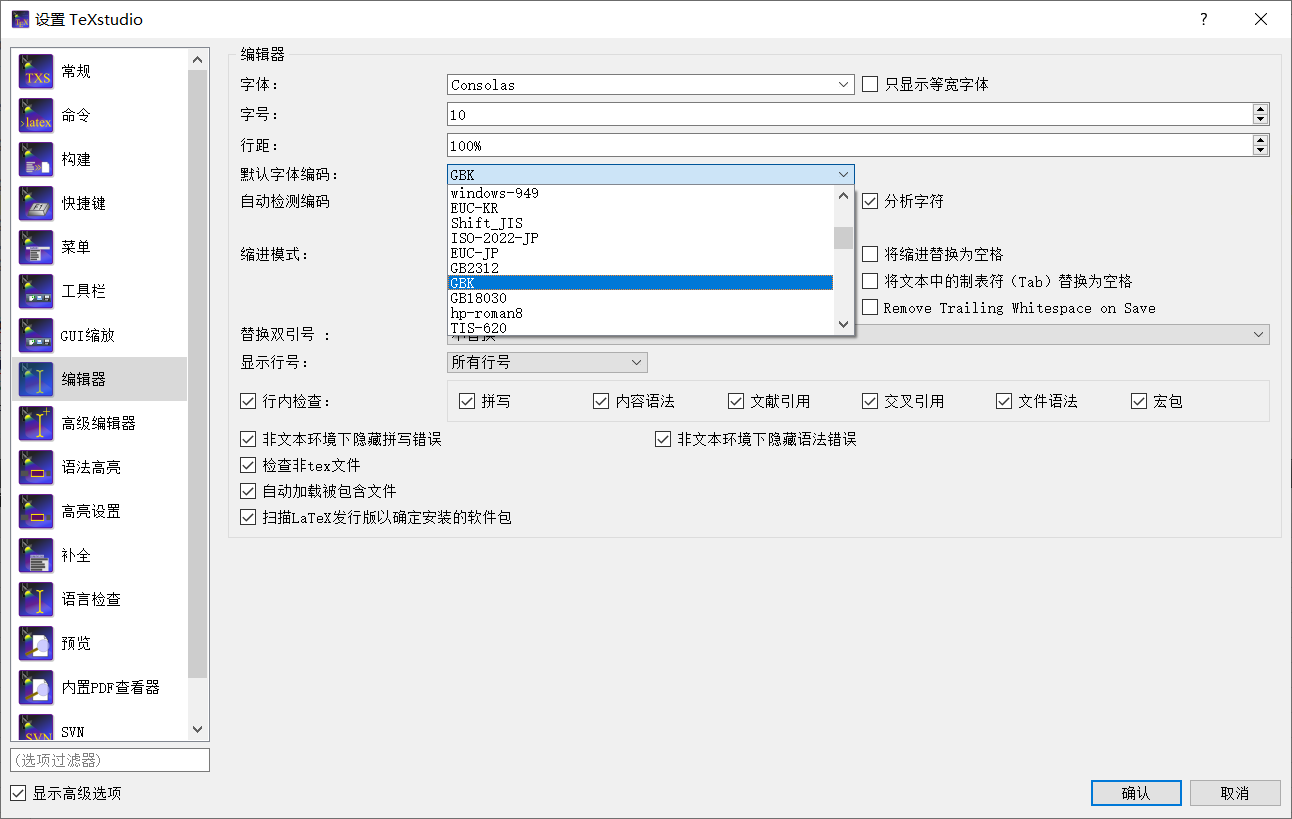Viewport: 1292px width, 819px height.
Task: Enable 只显示等宽字体 checkbox
Action: [x=869, y=84]
